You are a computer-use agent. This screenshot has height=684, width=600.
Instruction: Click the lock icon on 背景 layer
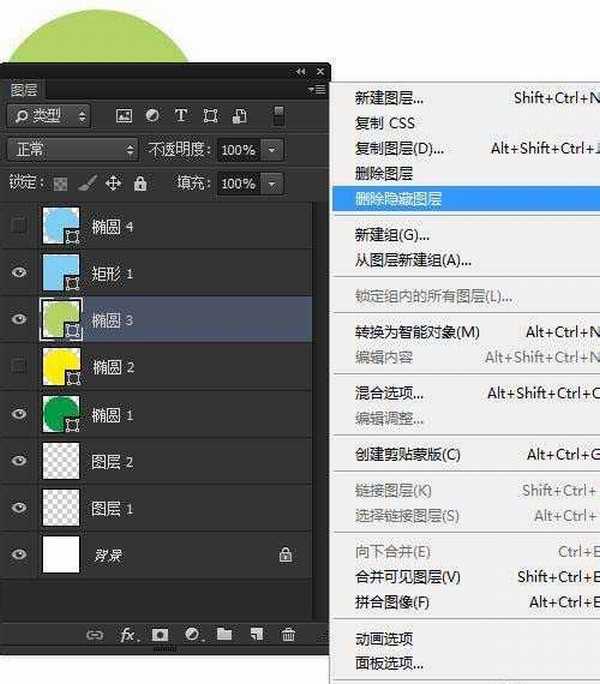click(x=285, y=555)
